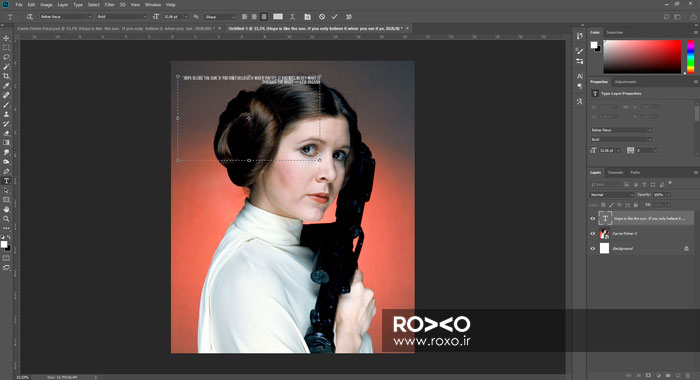Toggle lock all in Layers panel
This screenshot has width=700, height=380.
point(635,205)
